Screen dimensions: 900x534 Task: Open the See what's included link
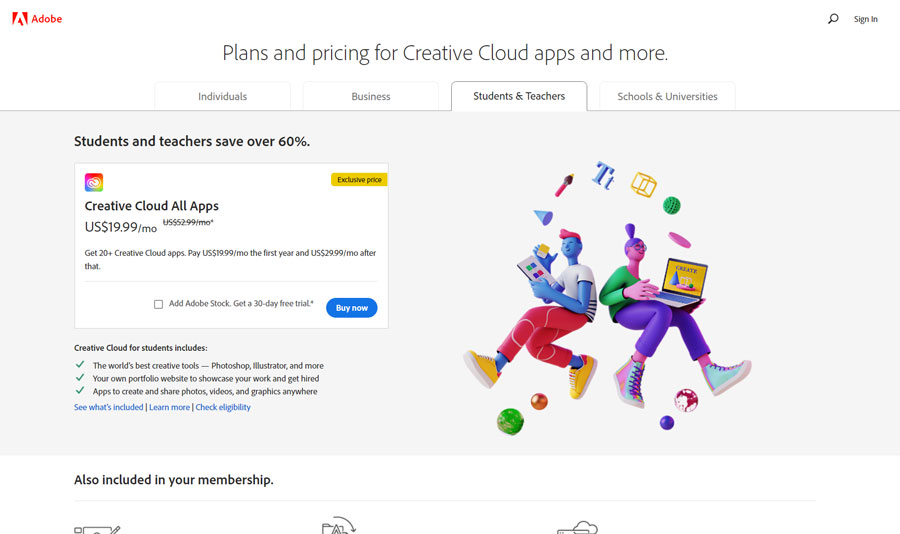[x=108, y=408]
